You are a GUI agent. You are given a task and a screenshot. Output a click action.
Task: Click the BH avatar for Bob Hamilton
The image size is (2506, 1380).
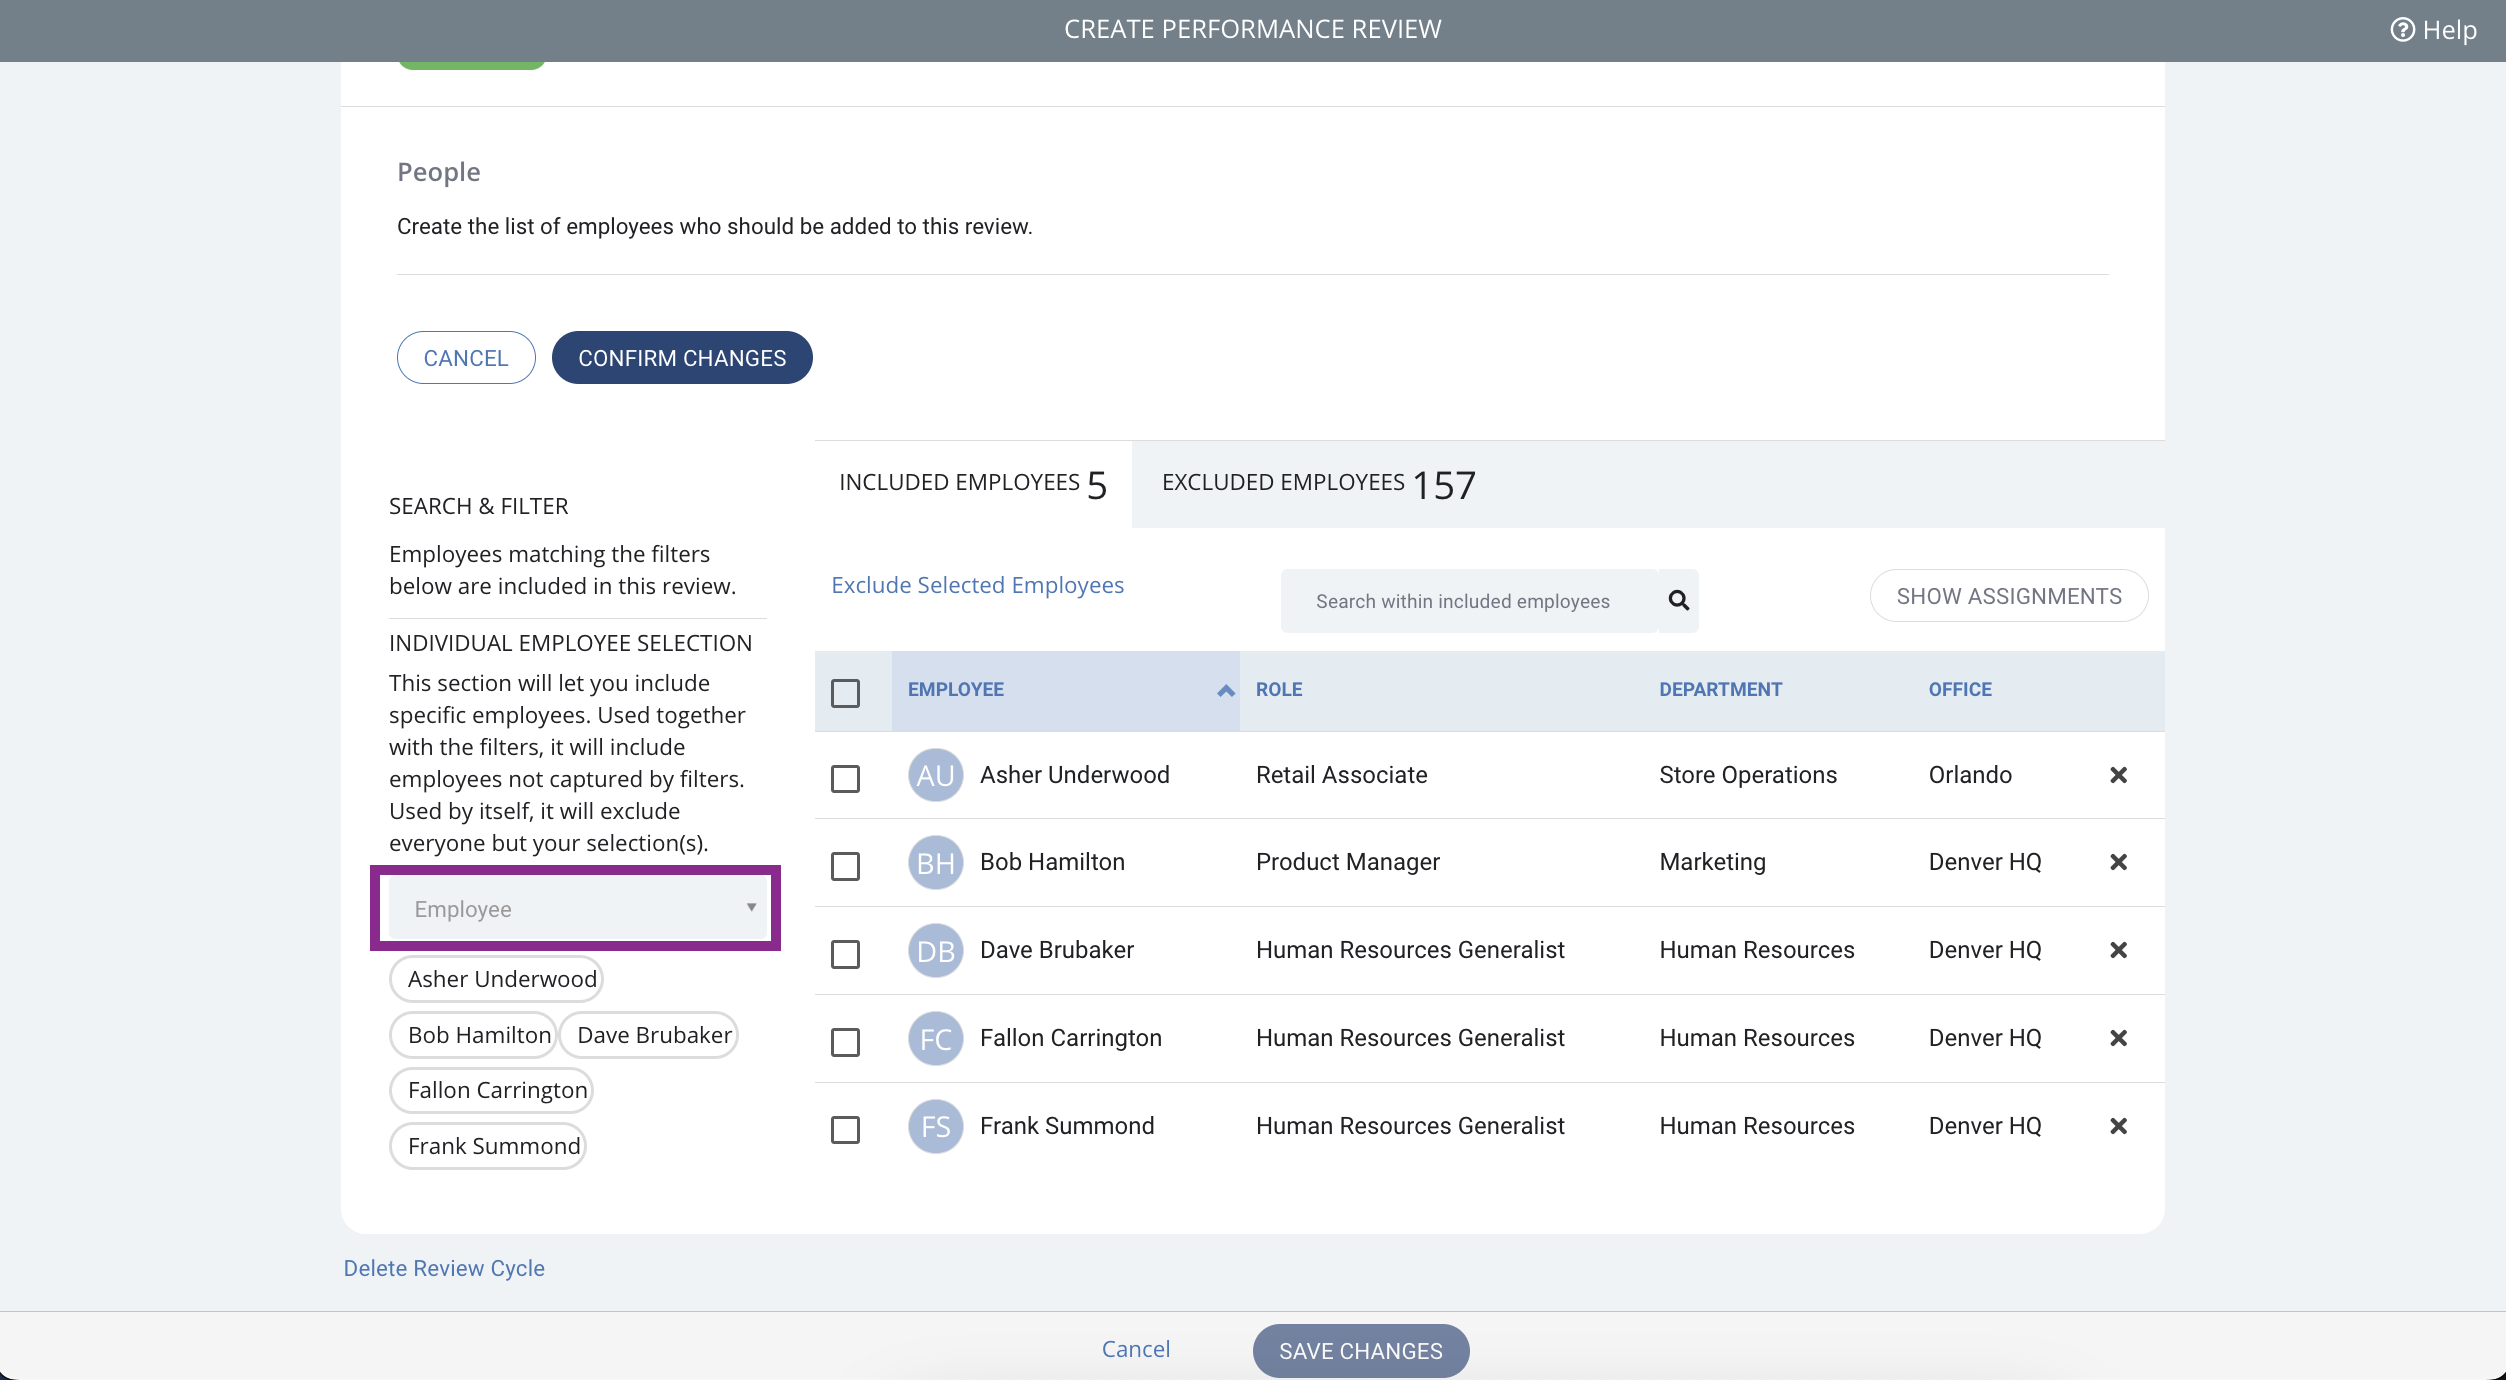(x=935, y=862)
